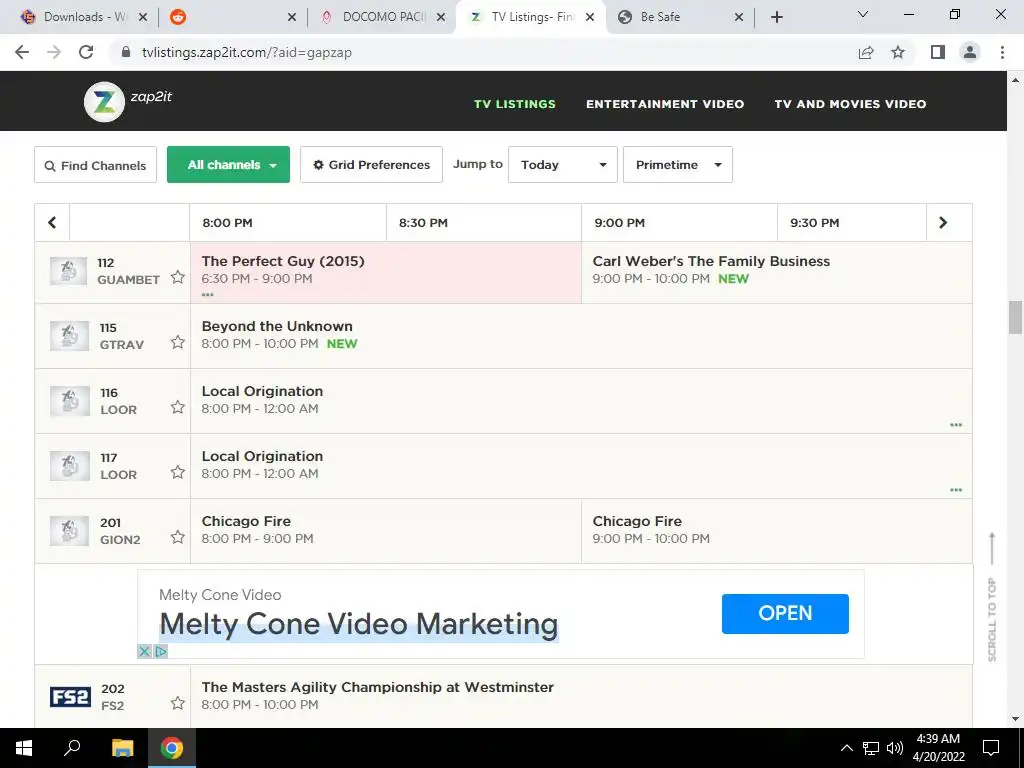Open Windows Start menu
The height and width of the screenshot is (768, 1024).
tap(24, 748)
